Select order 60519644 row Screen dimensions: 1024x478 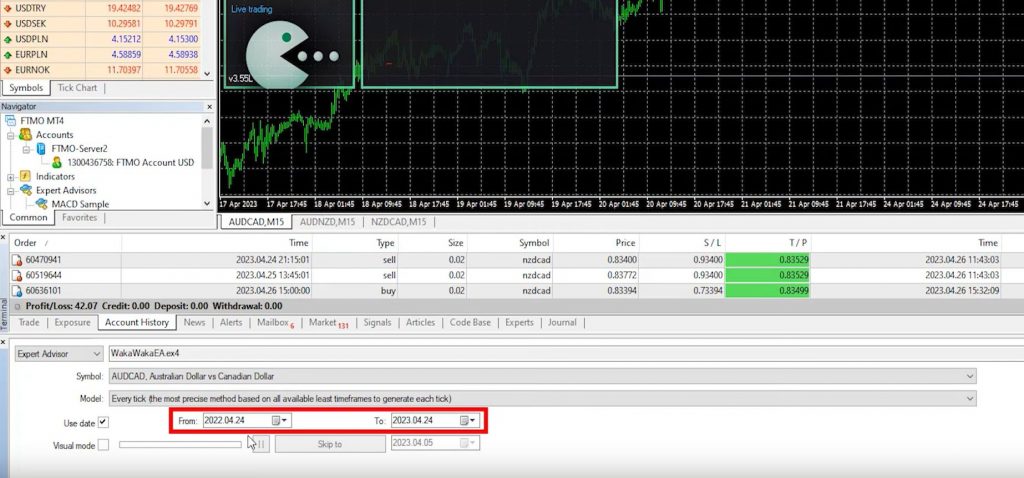coord(516,275)
